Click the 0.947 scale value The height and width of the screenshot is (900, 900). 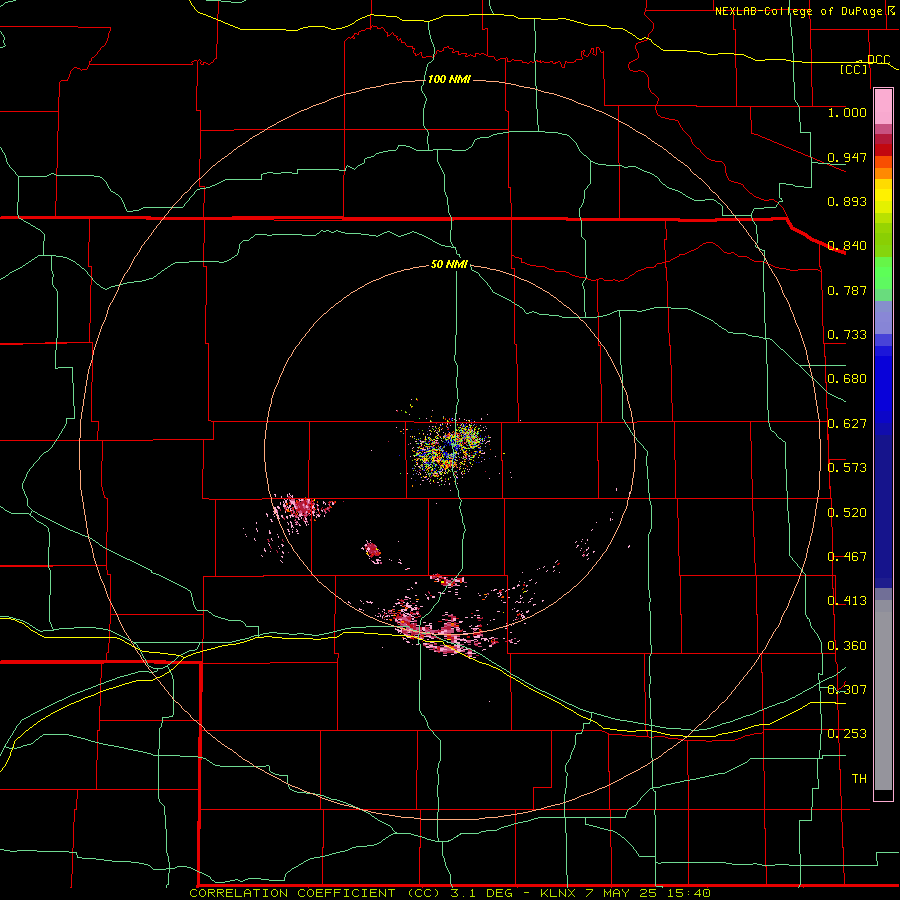[847, 157]
